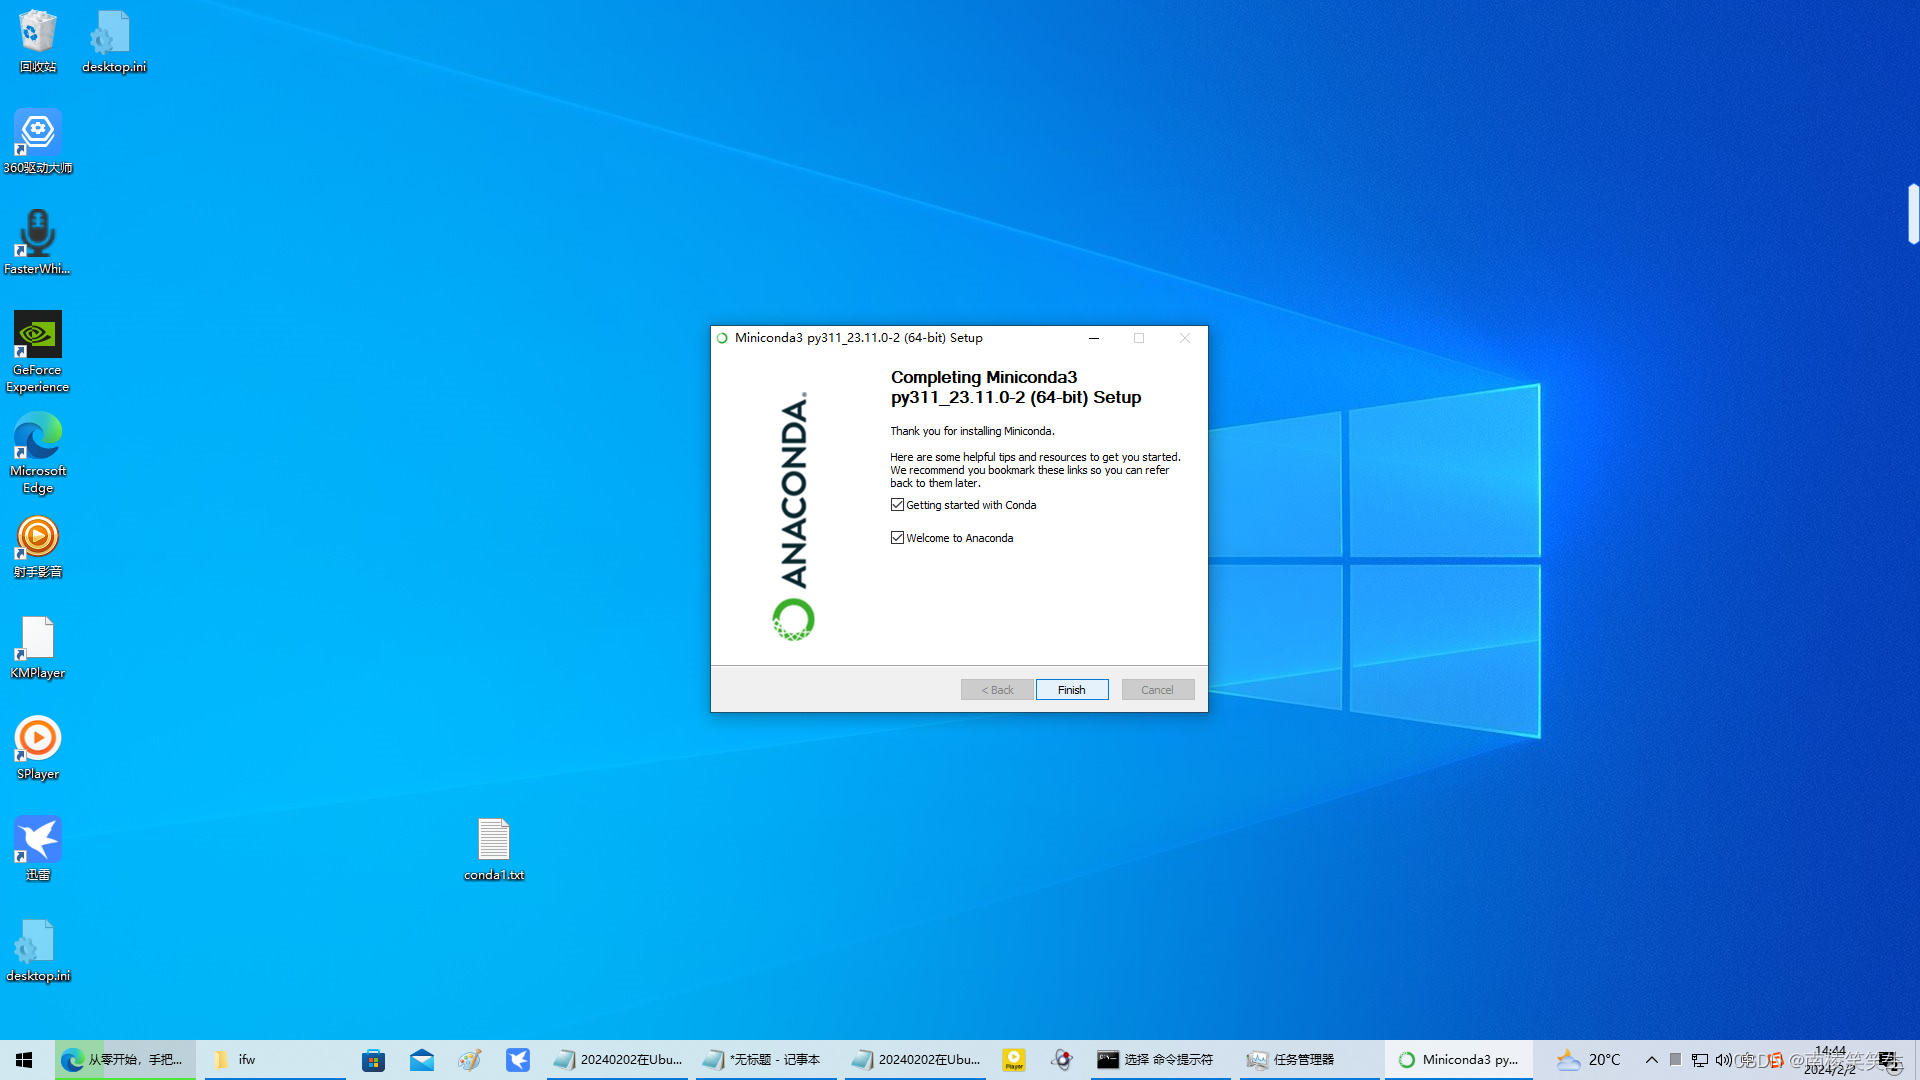This screenshot has width=1920, height=1080.
Task: Select the KMPlayer desktop shortcut
Action: 38,648
